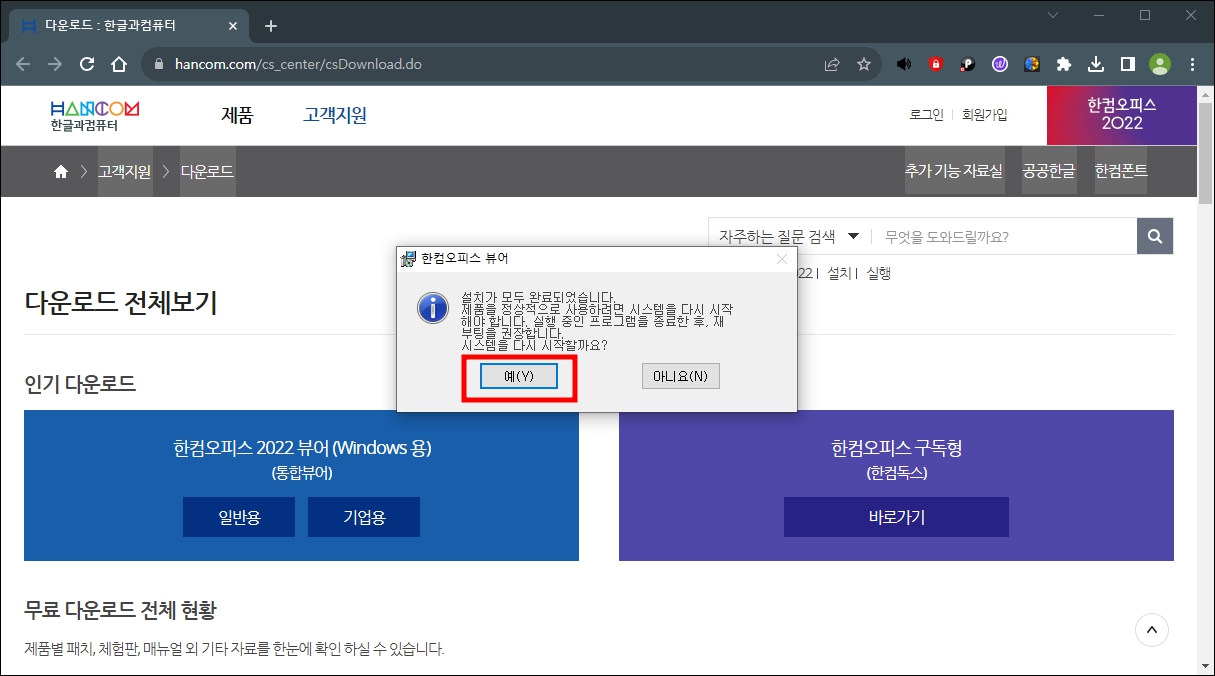Viewport: 1215px width, 676px height.
Task: Open Chrome's three-dot menu
Action: 1192,64
